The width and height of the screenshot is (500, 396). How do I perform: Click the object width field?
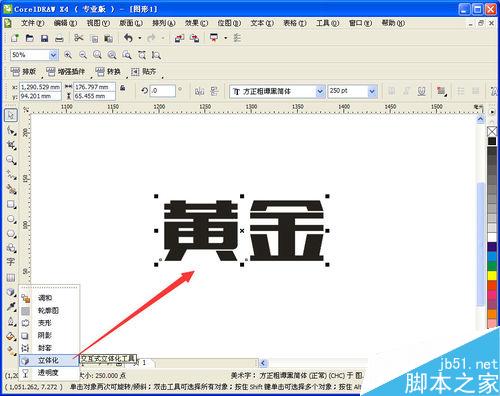(x=94, y=87)
